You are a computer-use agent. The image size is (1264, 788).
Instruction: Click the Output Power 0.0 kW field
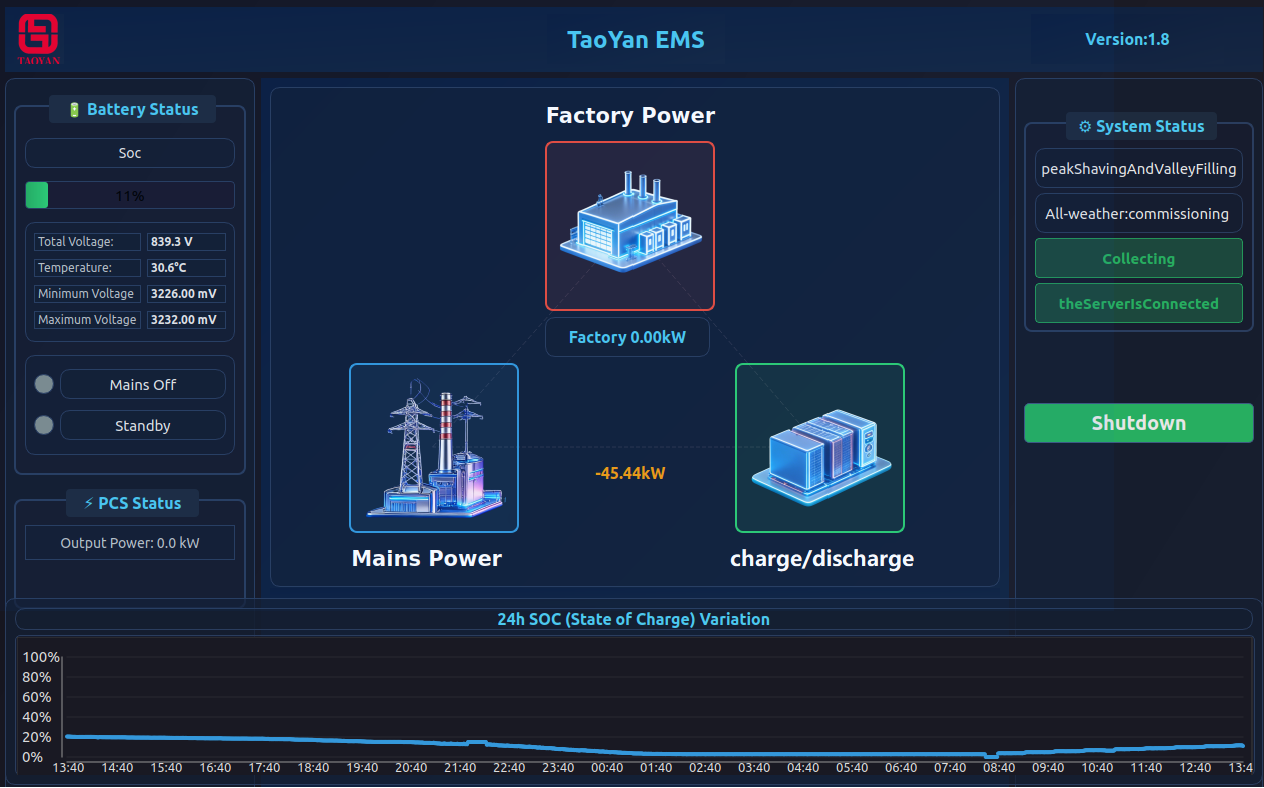(x=130, y=543)
